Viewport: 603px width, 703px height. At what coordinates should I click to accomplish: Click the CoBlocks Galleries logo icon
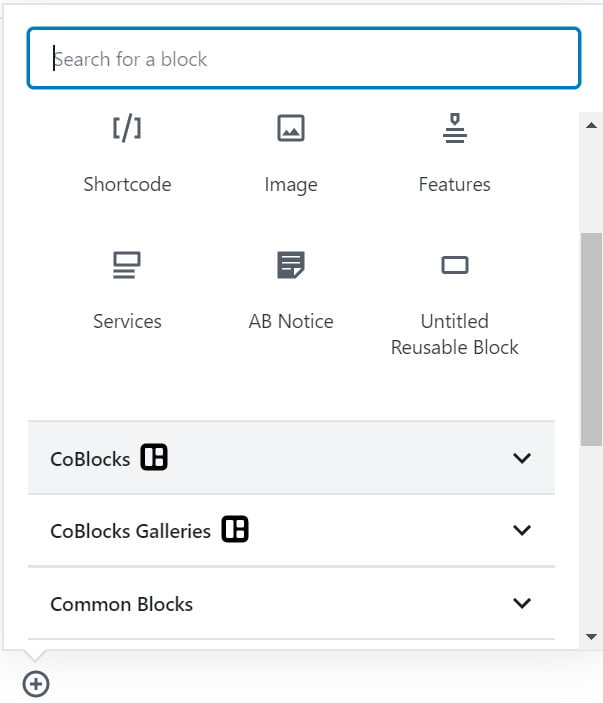coord(235,529)
